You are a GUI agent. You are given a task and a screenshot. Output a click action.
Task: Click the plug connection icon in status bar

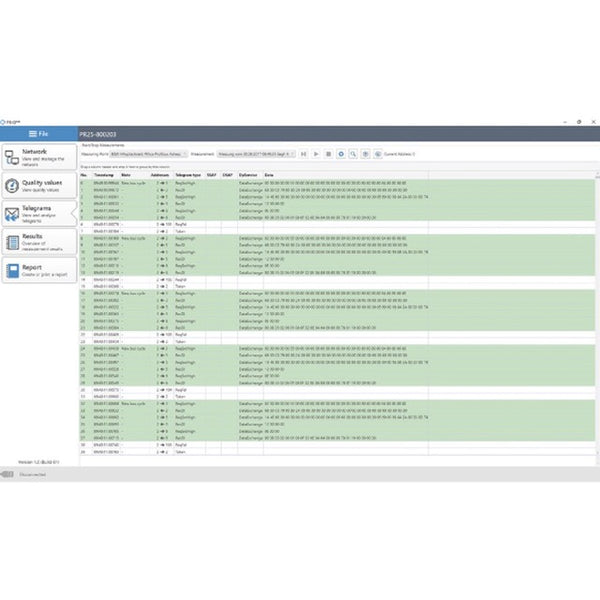7,474
